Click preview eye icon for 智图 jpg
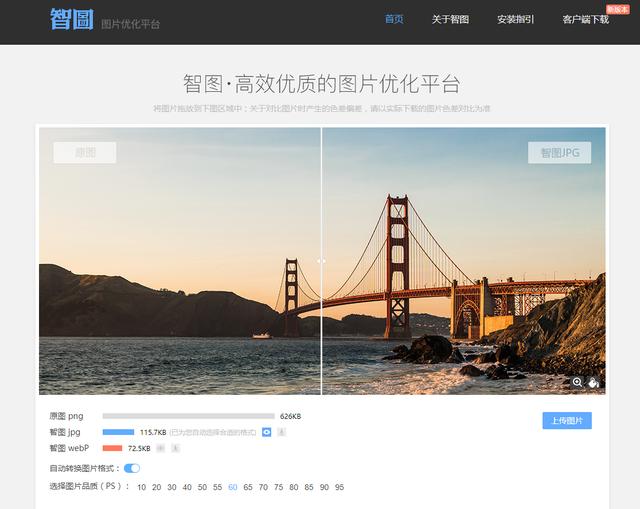 point(266,432)
